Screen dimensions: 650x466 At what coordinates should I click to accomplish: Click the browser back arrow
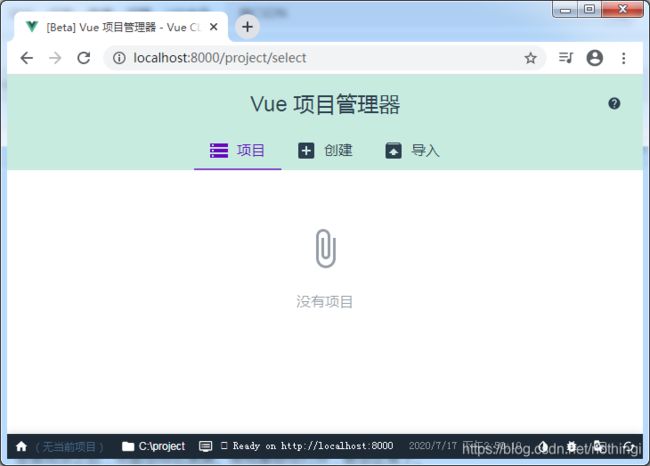[27, 58]
